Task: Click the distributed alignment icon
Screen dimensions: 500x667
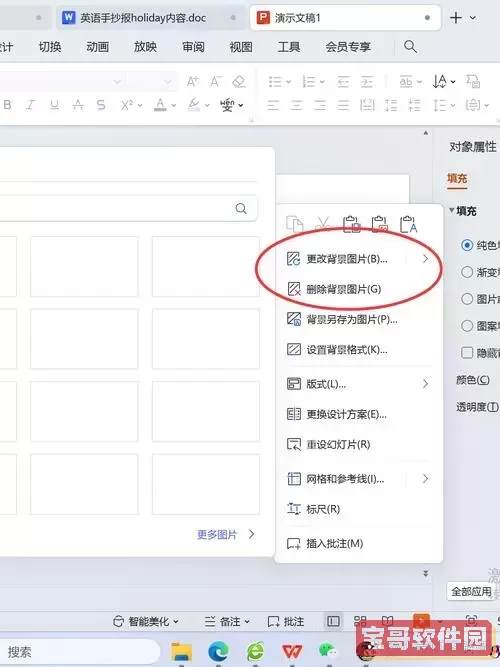Action: [367, 105]
